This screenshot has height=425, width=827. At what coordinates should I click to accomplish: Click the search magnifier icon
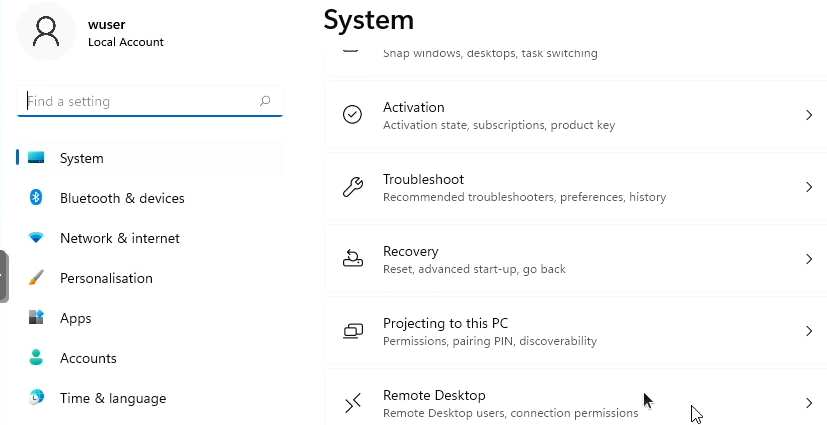(265, 101)
